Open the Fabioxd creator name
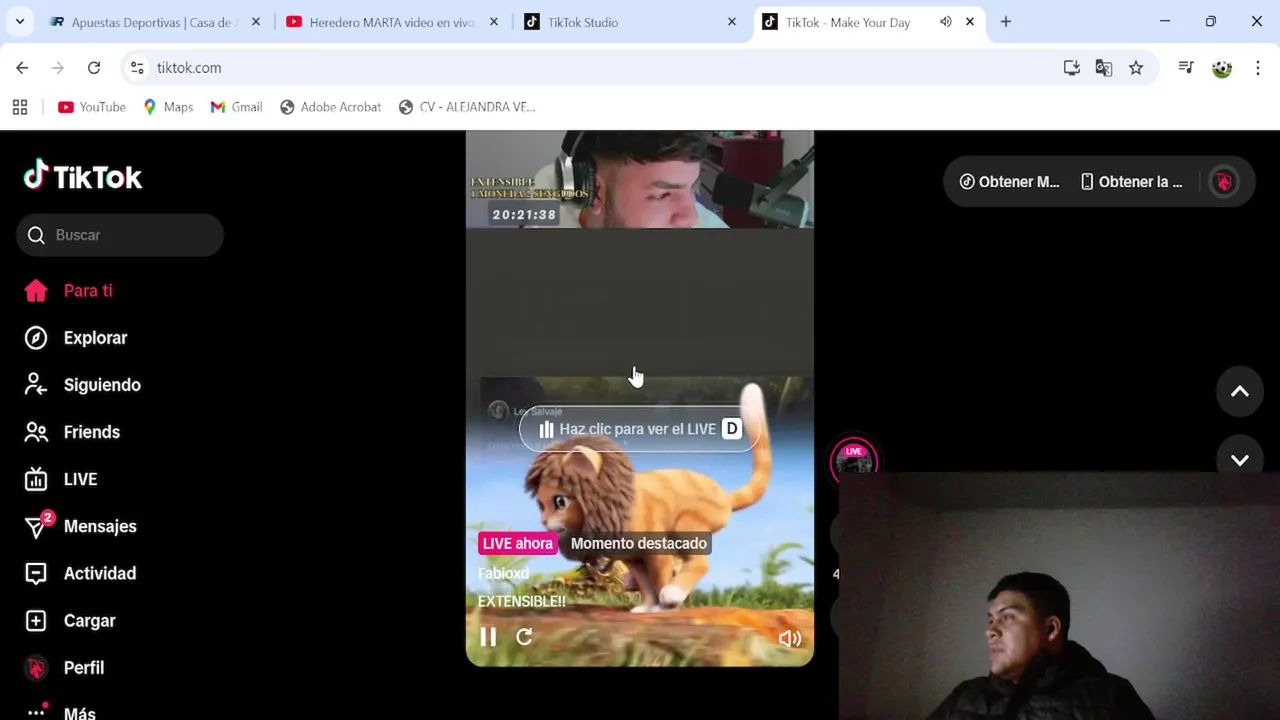 (x=503, y=573)
